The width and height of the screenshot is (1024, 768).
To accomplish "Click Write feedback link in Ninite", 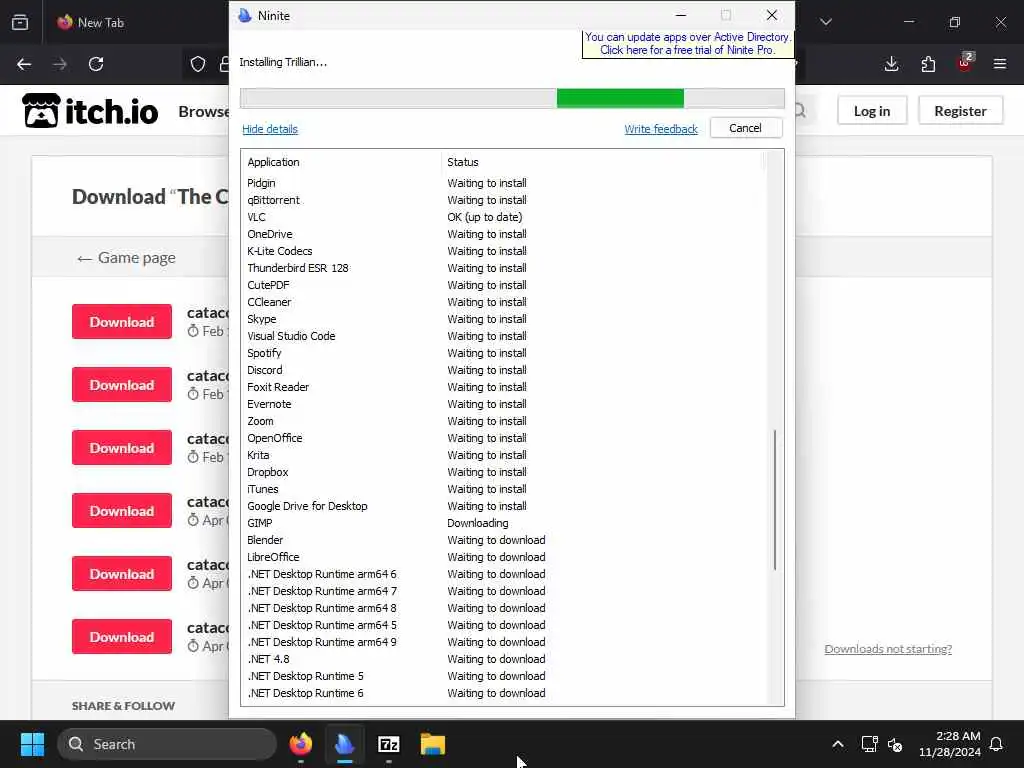I will [661, 129].
